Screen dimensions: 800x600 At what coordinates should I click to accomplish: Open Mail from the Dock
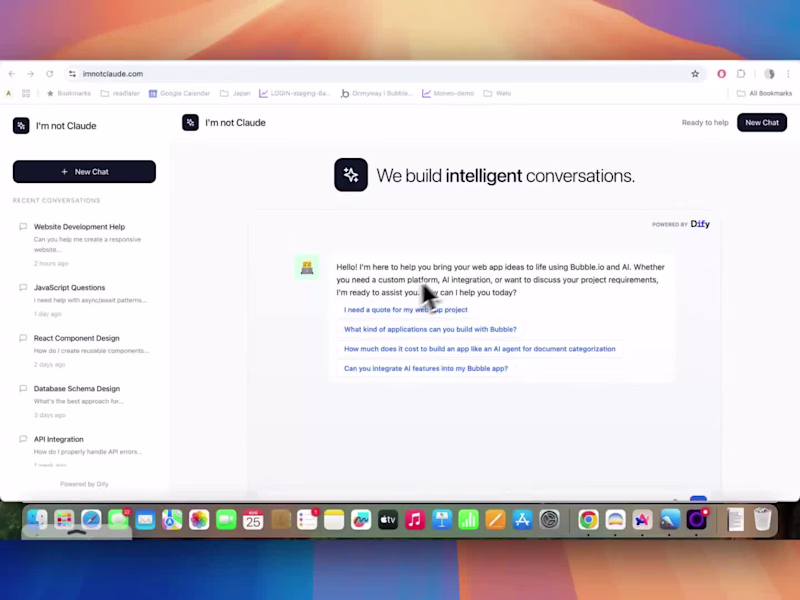point(145,520)
